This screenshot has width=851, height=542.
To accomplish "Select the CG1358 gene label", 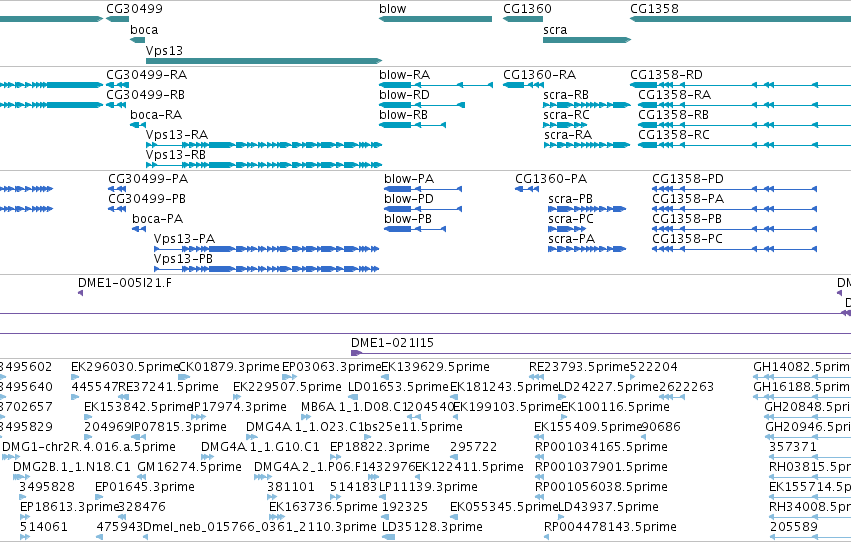I will point(654,9).
